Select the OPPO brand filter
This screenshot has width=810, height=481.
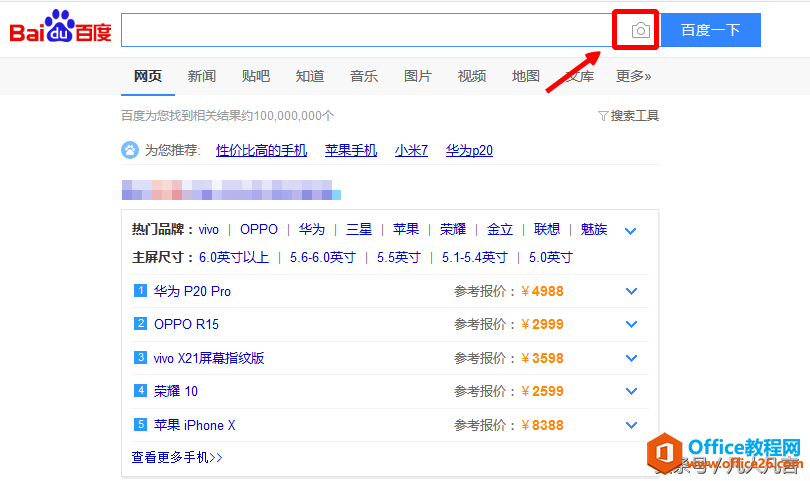pos(259,229)
